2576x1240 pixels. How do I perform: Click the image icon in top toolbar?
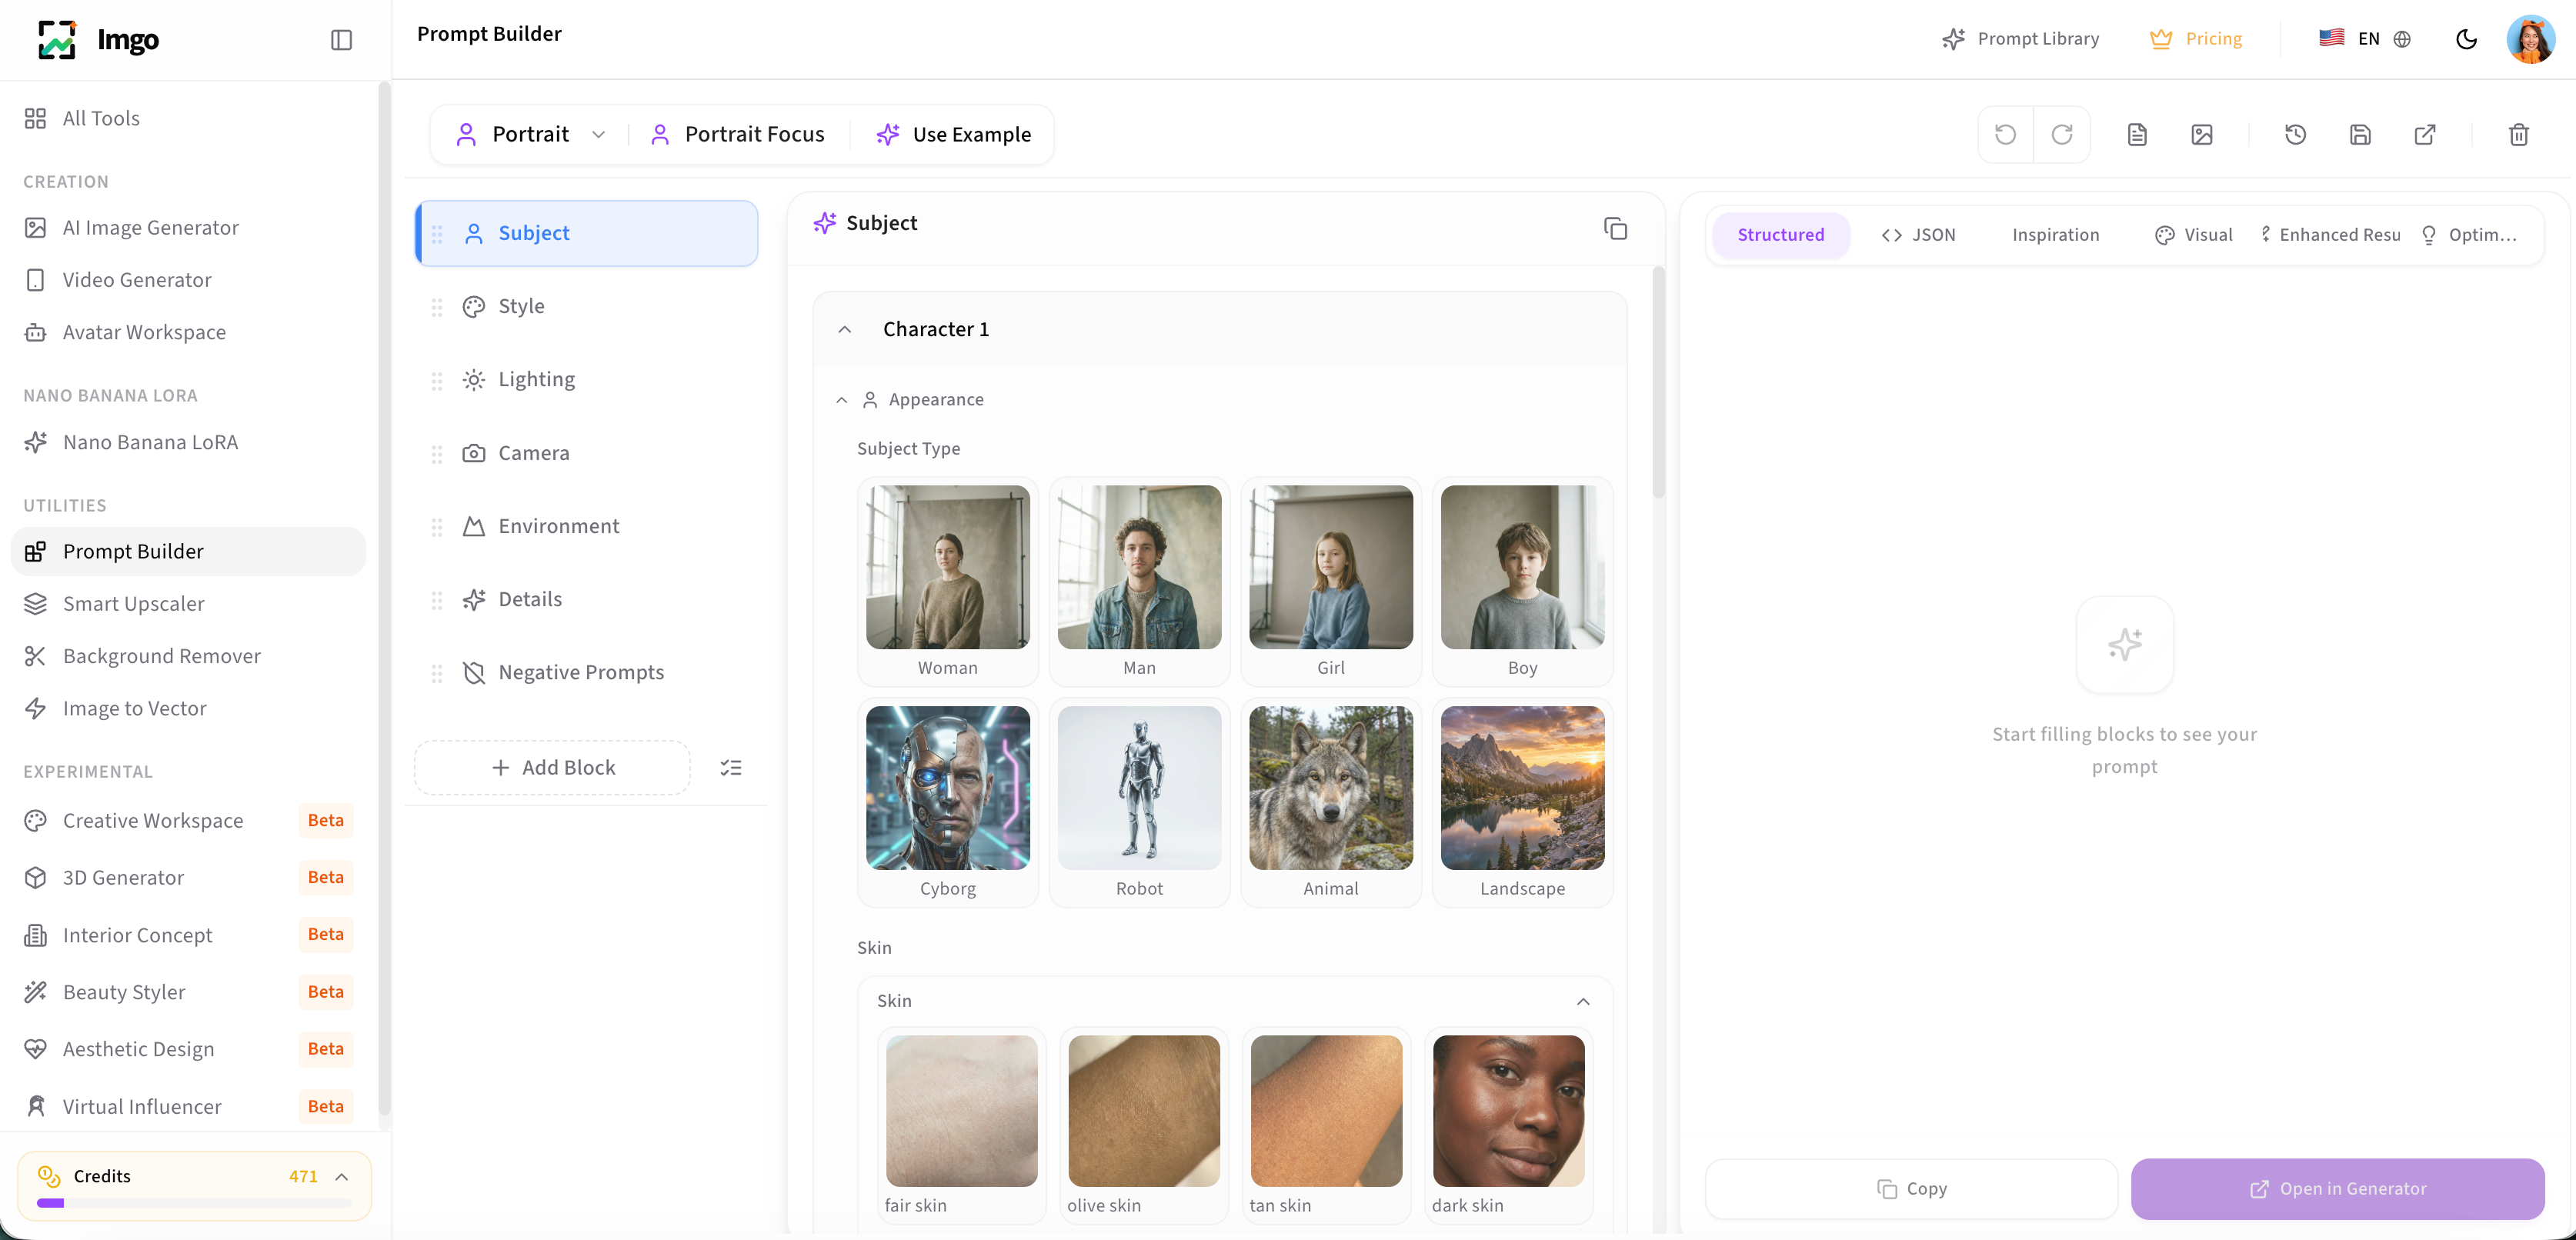click(x=2202, y=135)
